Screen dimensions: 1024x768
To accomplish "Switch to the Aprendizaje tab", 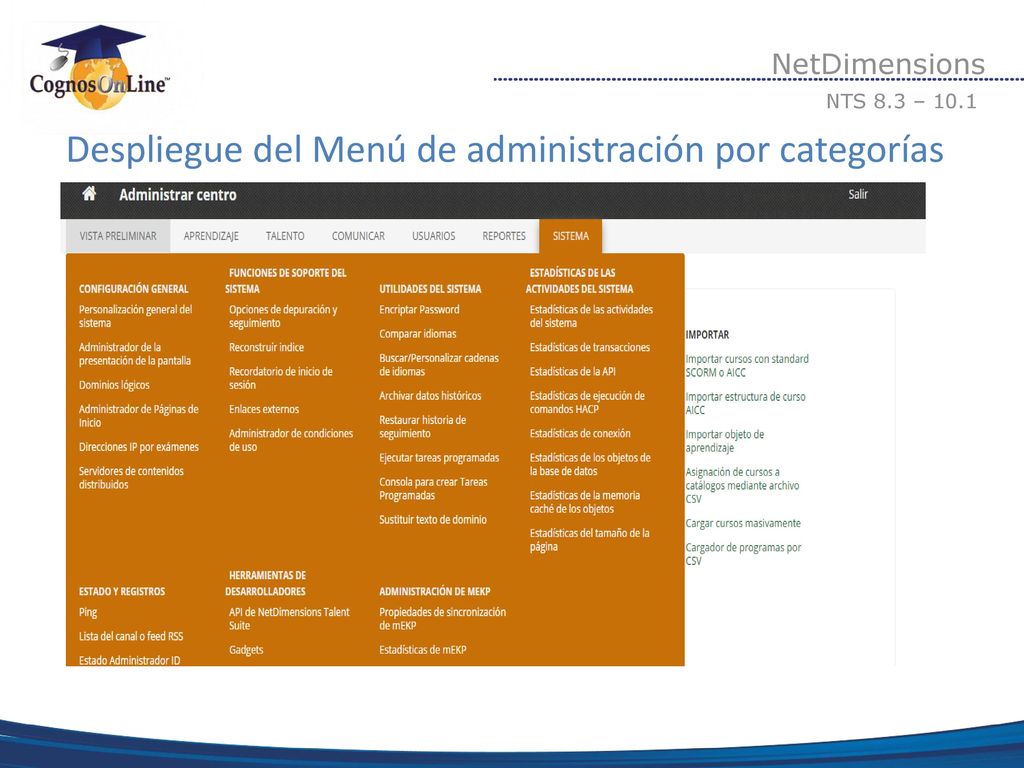I will 211,236.
